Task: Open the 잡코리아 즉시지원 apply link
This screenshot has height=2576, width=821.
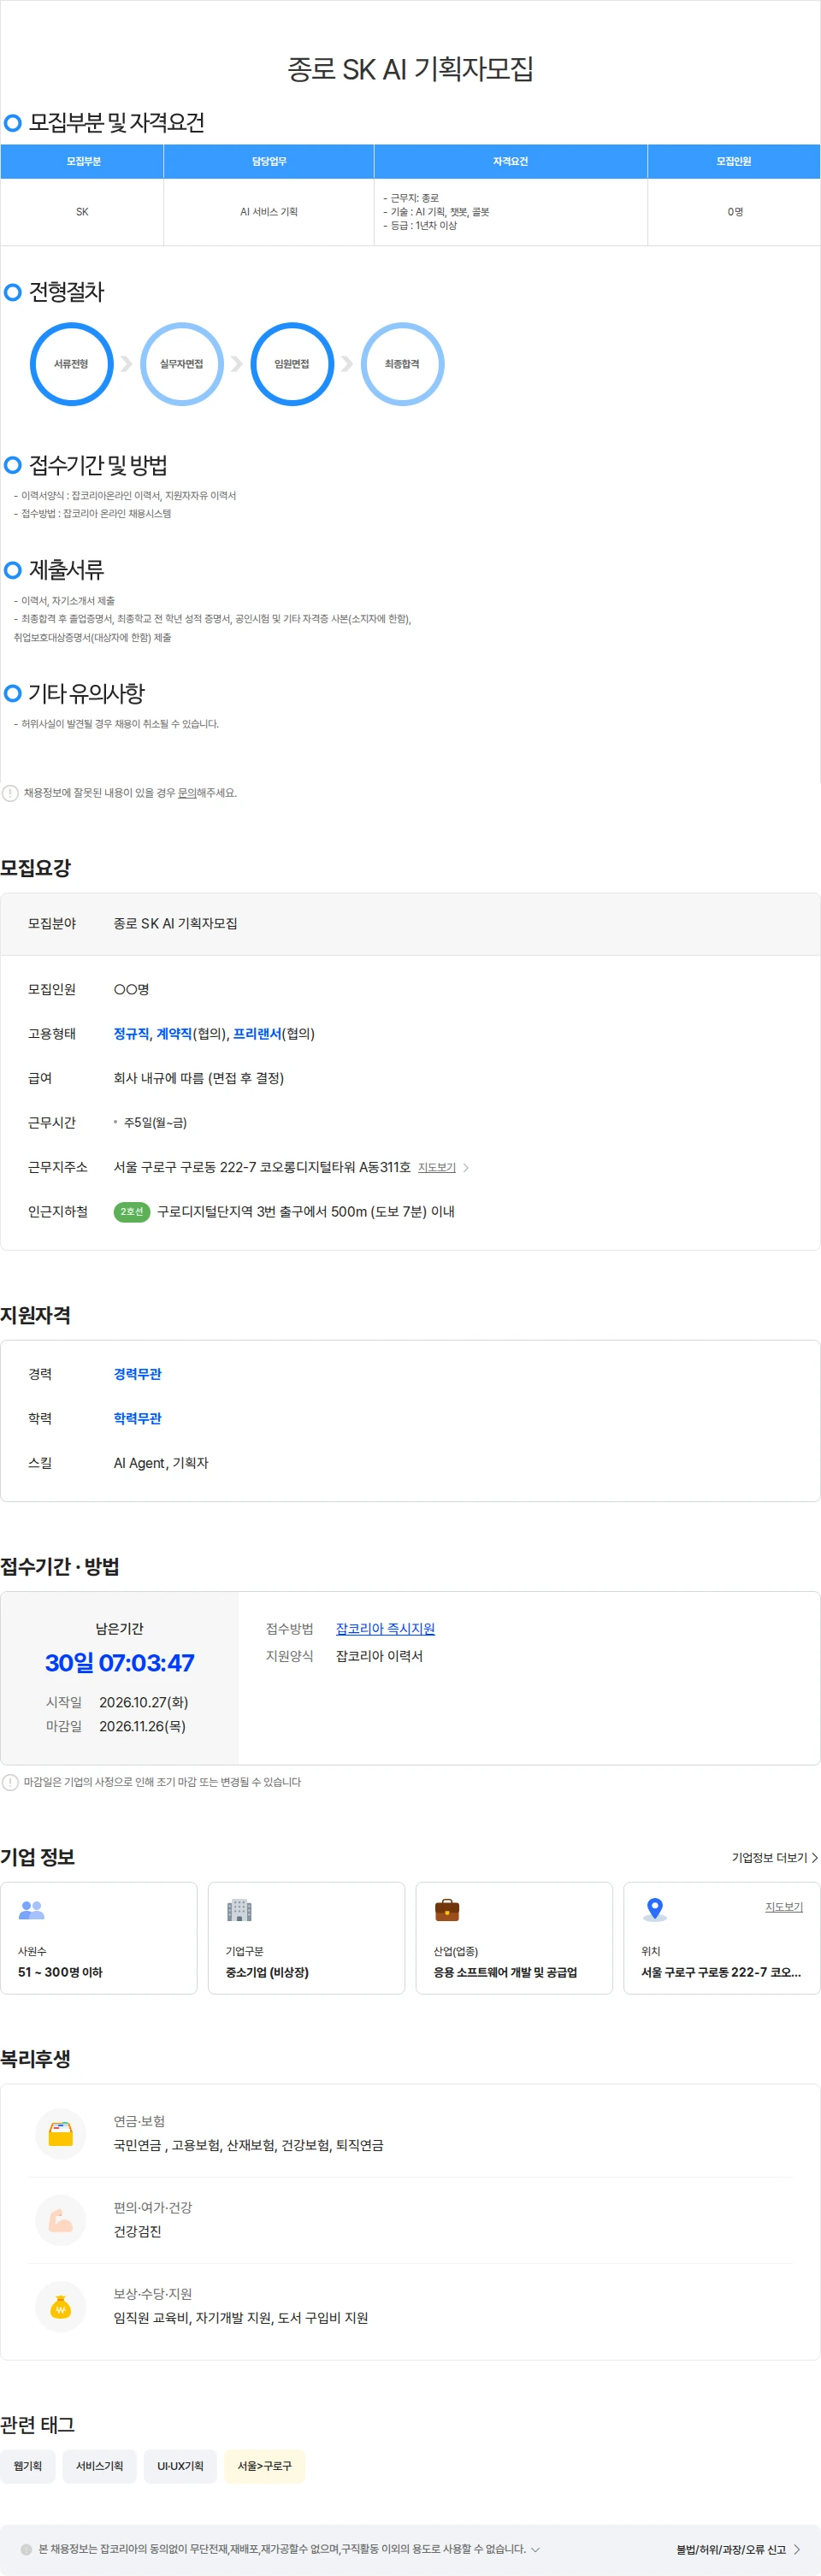Action: click(385, 1629)
